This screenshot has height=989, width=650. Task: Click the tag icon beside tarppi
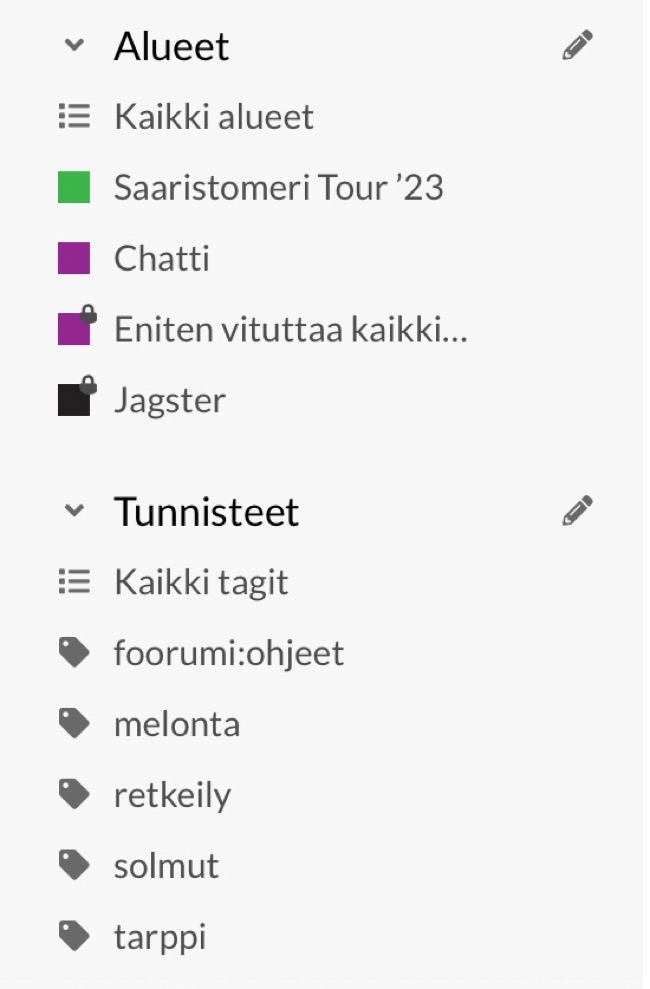[x=74, y=937]
